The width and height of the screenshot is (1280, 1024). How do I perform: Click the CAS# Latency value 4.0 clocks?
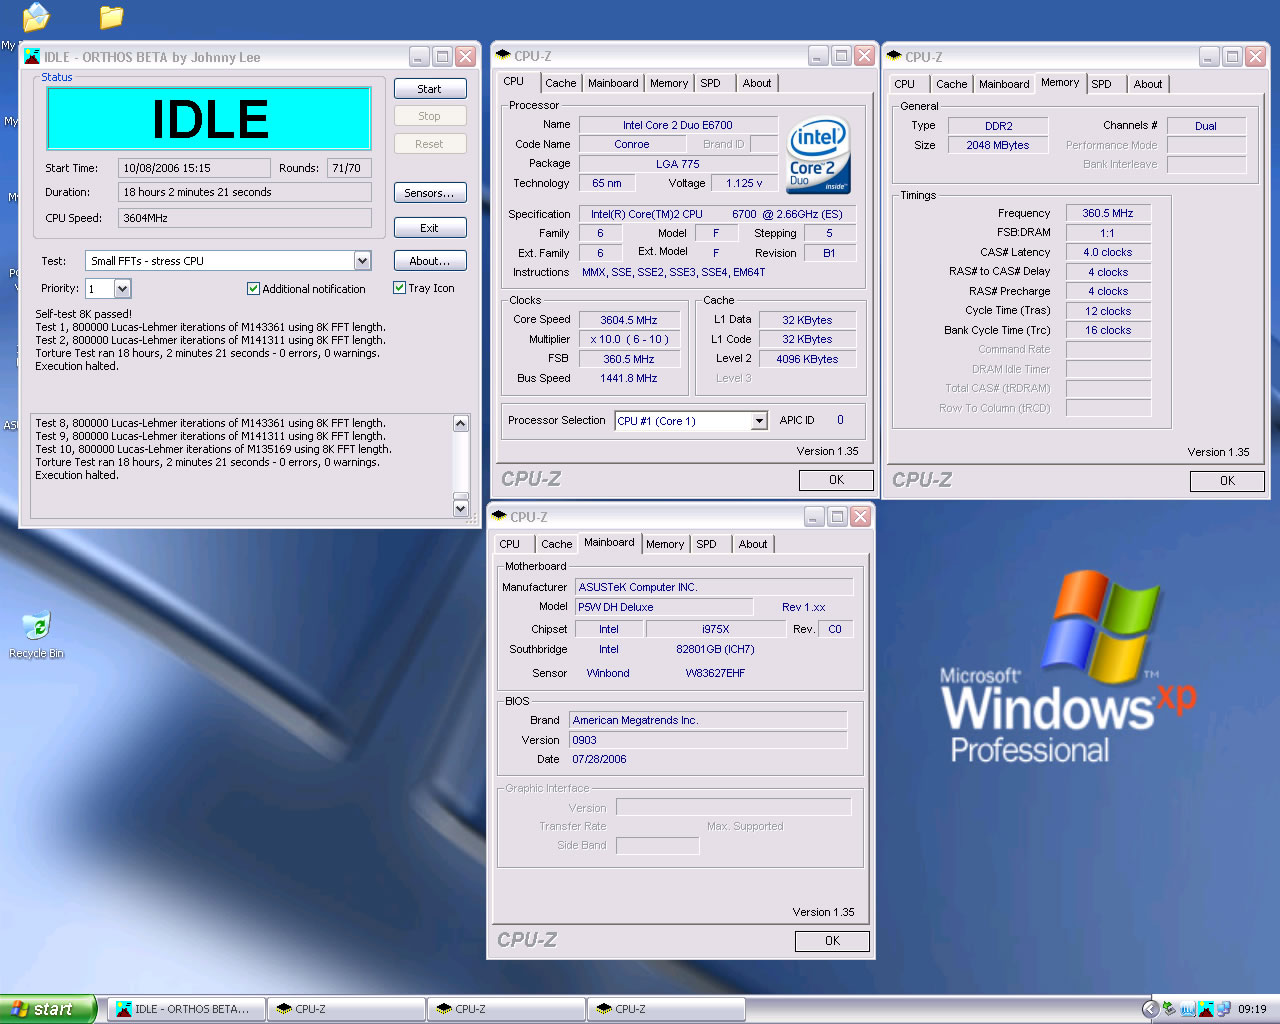coord(1108,252)
